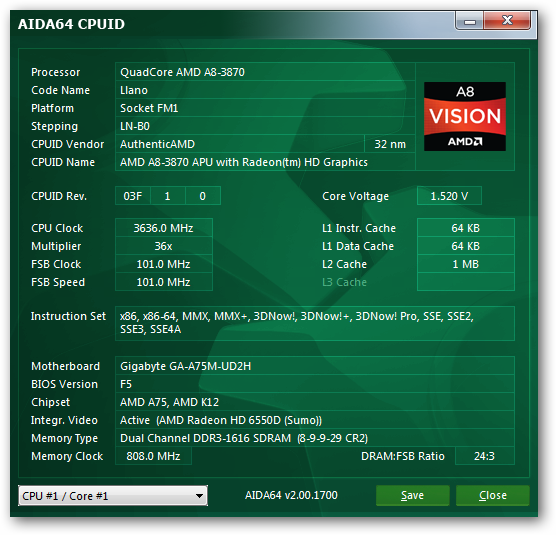Click the 32 nm process field
Image resolution: width=556 pixels, height=535 pixels.
[390, 144]
